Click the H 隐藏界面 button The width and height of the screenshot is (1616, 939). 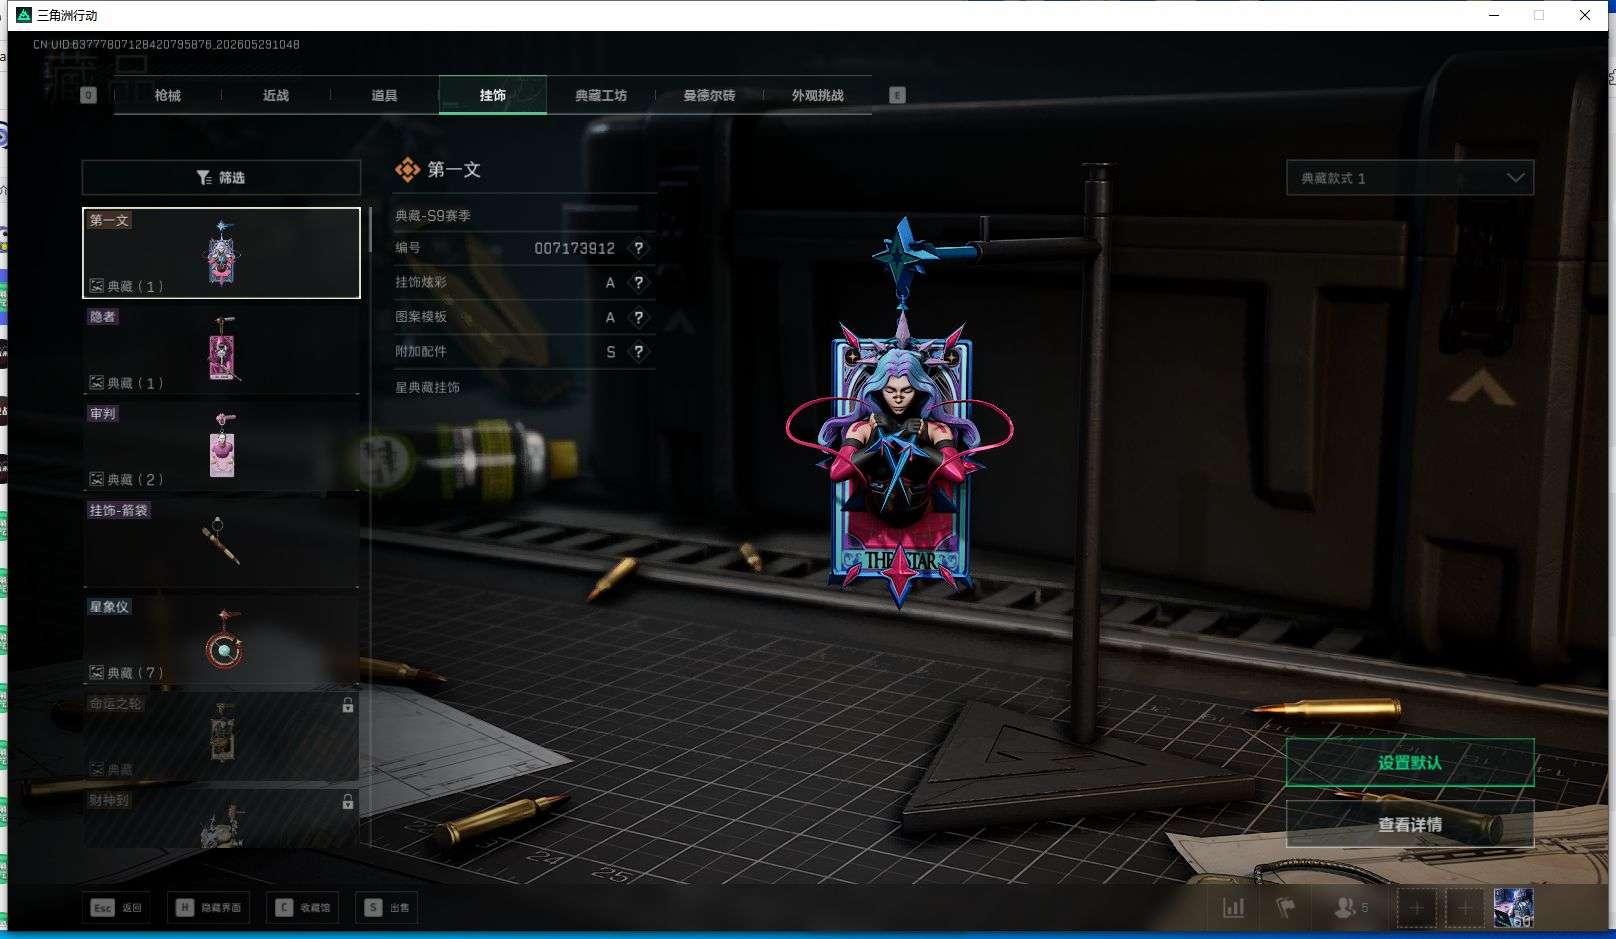click(x=210, y=908)
